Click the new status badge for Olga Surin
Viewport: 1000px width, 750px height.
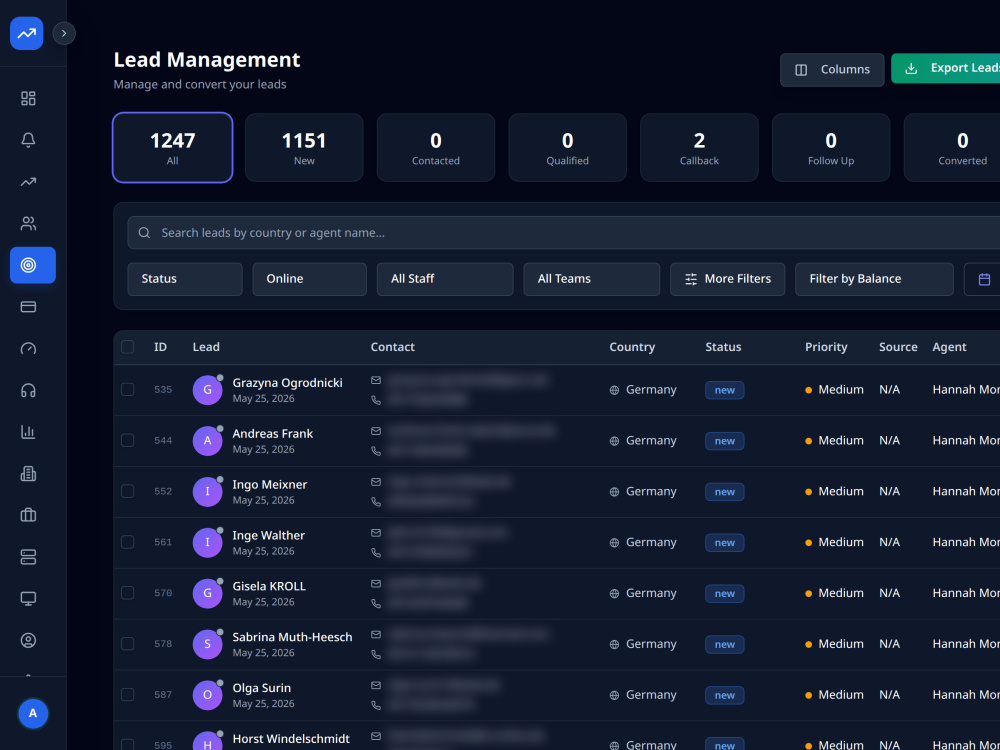(724, 695)
